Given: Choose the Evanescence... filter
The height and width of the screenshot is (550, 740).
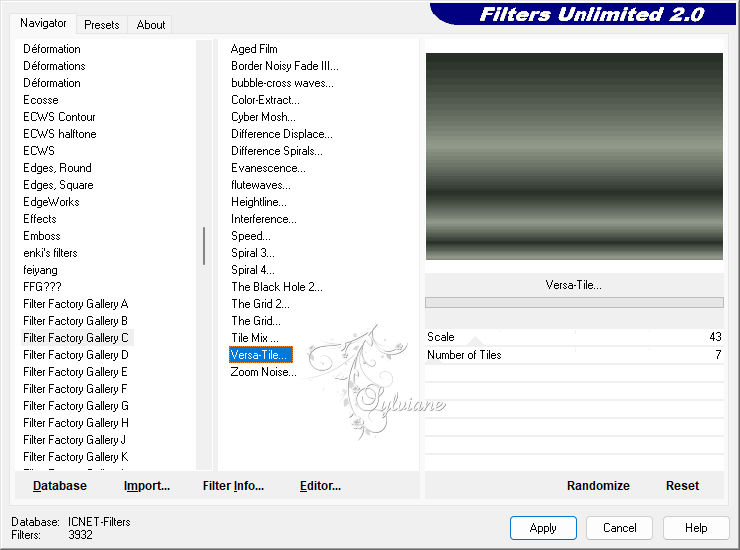Looking at the screenshot, I should point(268,168).
